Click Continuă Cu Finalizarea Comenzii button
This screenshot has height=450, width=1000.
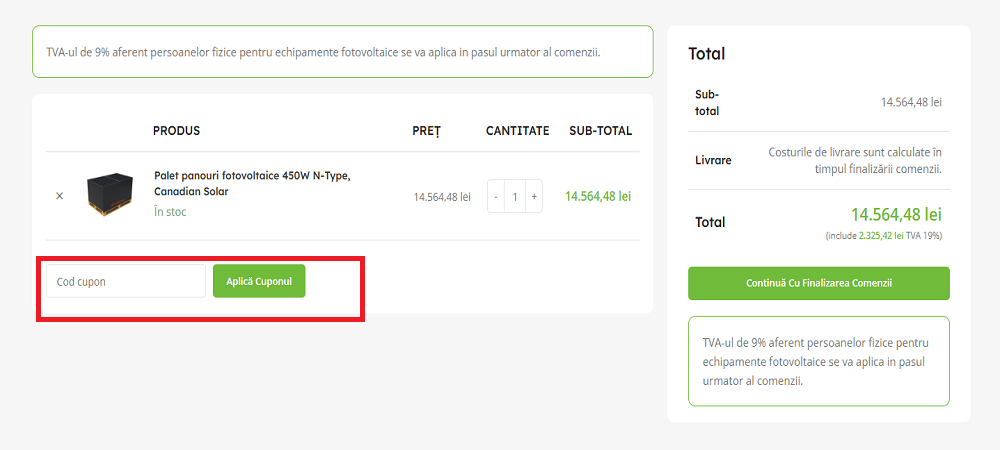818,283
